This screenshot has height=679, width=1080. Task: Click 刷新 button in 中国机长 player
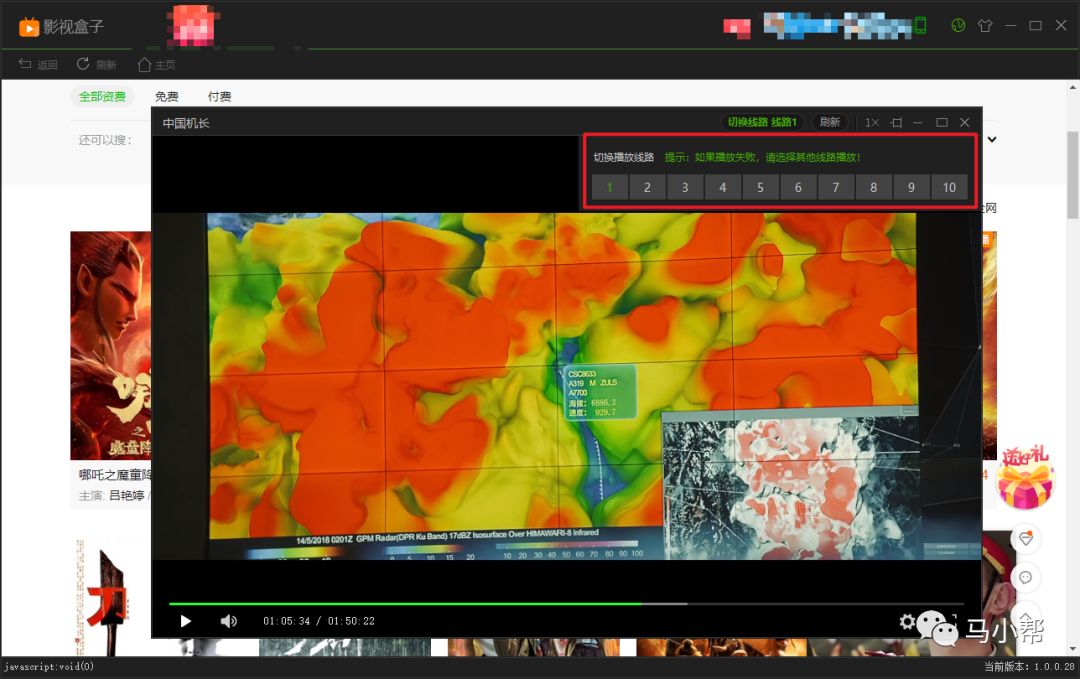(x=829, y=123)
